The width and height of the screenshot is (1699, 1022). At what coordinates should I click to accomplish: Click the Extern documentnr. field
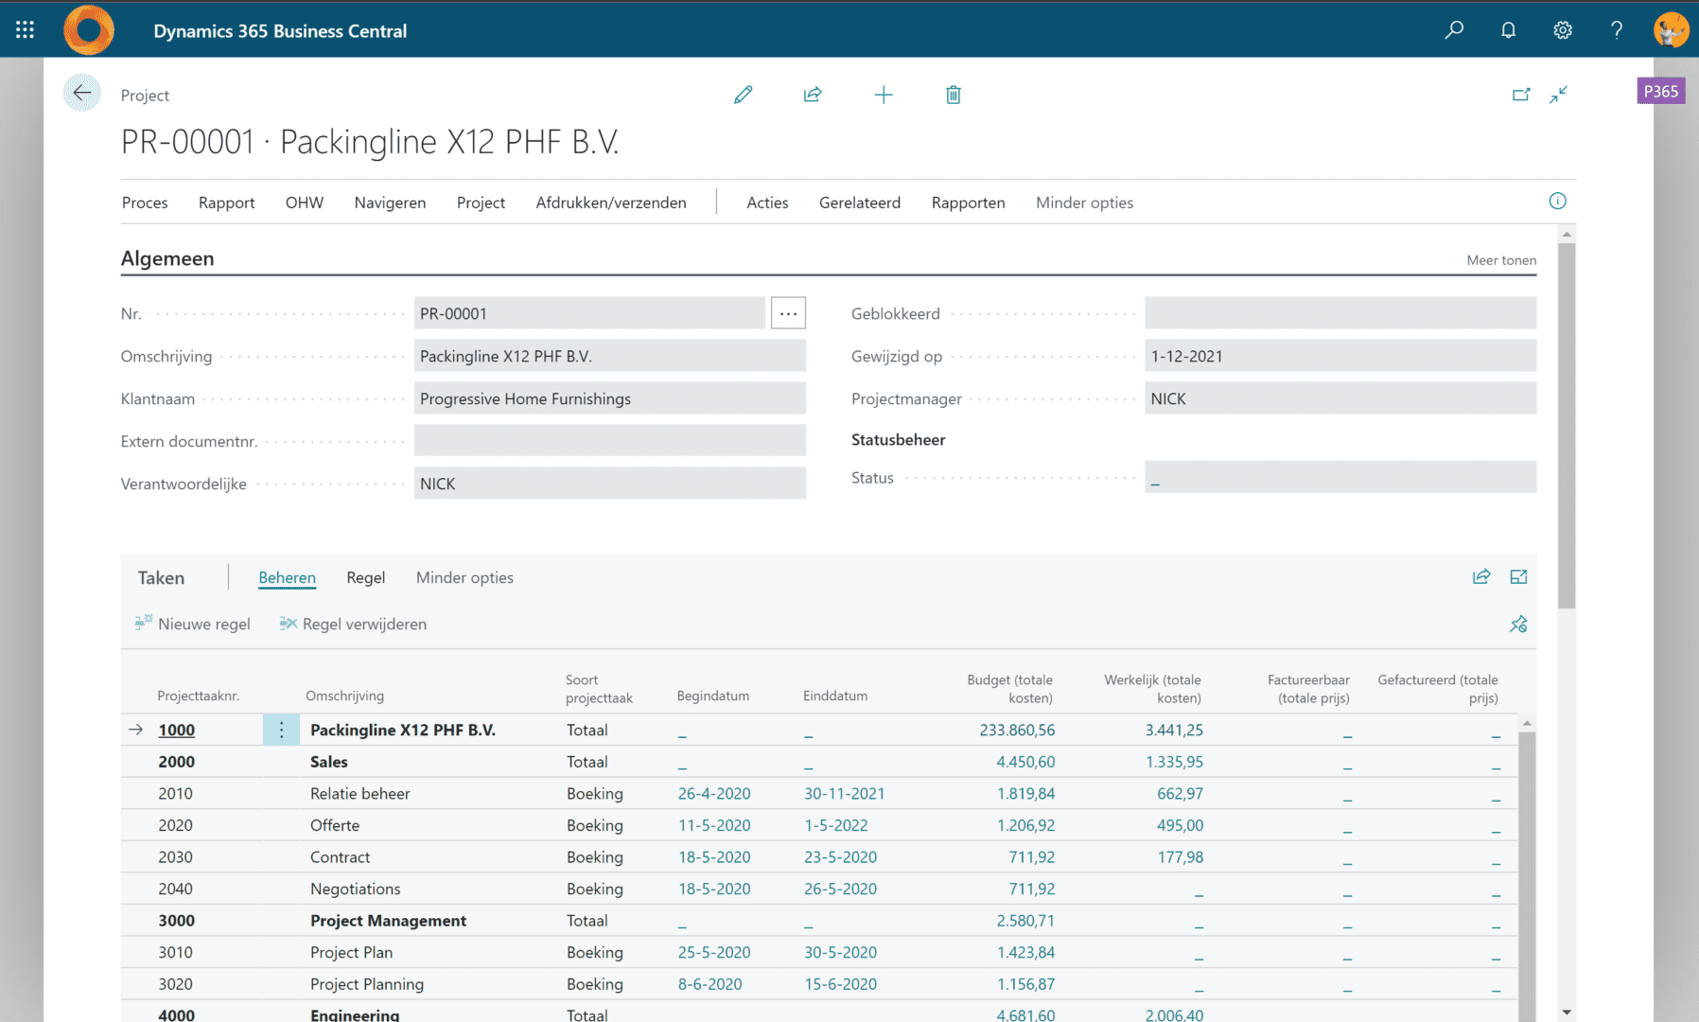[610, 440]
